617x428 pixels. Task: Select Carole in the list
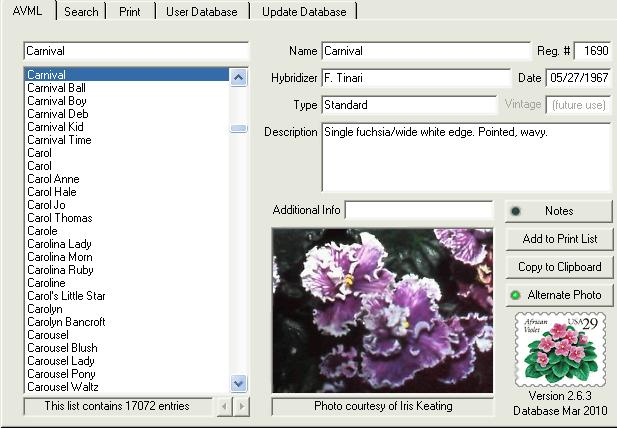[127, 231]
